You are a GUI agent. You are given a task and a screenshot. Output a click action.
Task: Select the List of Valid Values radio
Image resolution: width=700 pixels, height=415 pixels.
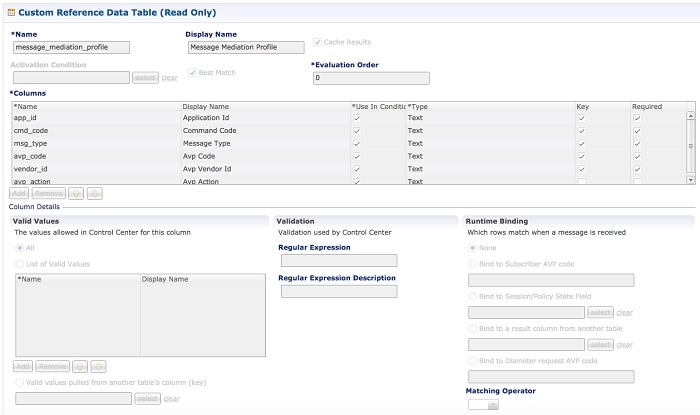[x=20, y=264]
